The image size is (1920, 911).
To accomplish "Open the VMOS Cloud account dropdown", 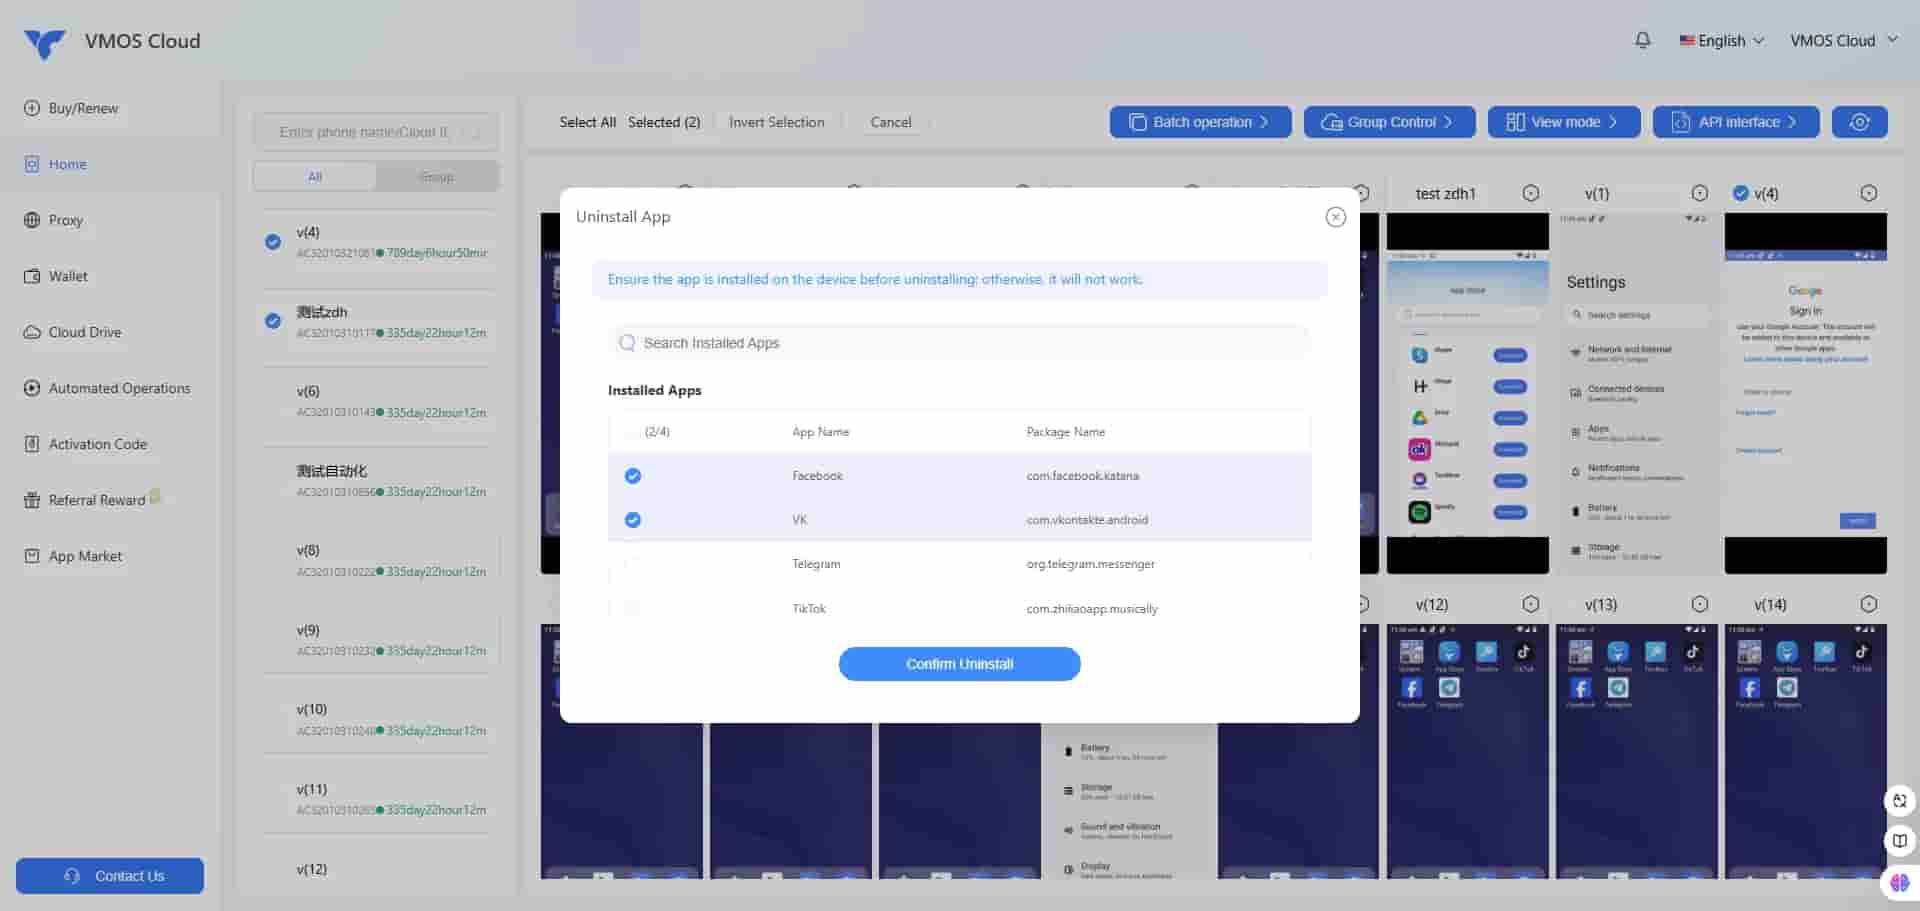I will pos(1842,41).
